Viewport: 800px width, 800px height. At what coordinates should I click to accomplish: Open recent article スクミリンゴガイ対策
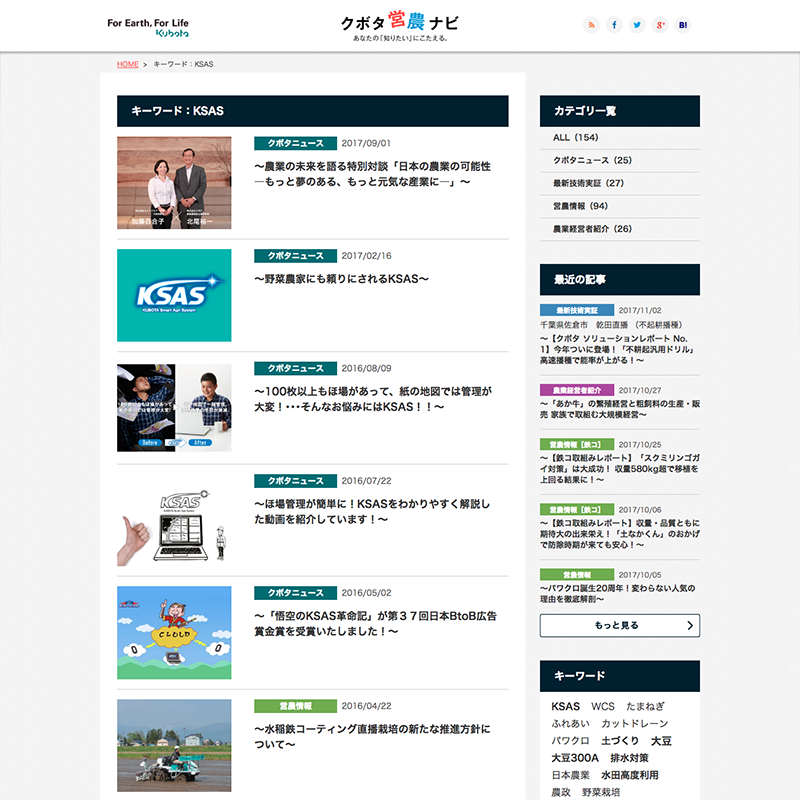pyautogui.click(x=619, y=469)
